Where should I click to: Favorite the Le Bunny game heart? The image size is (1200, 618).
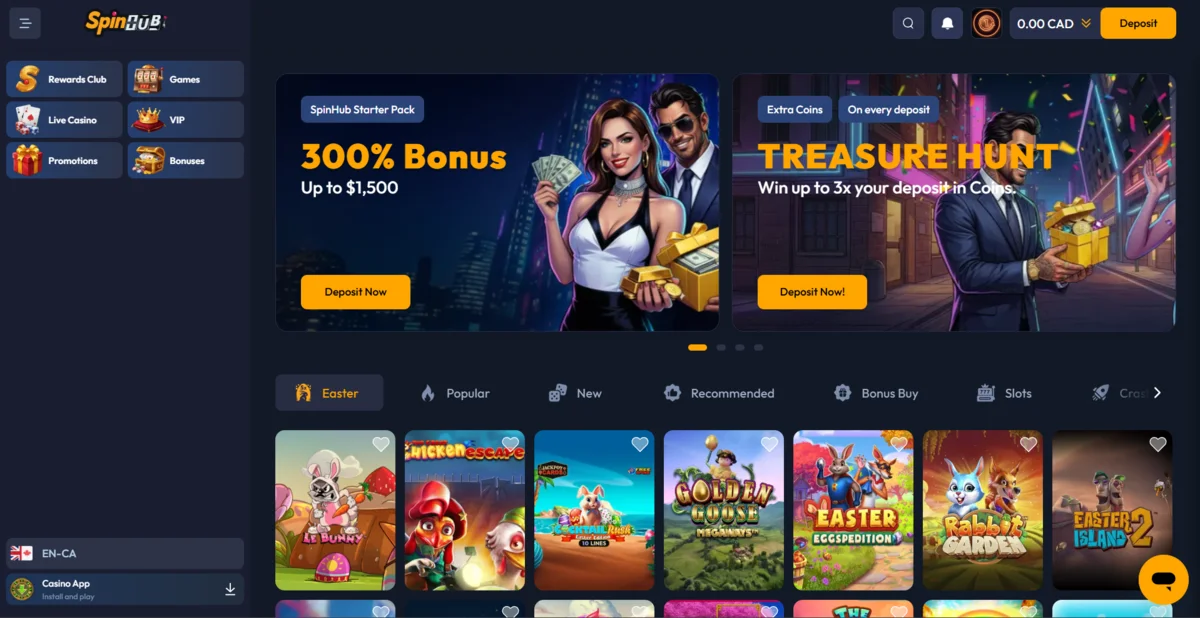pyautogui.click(x=381, y=444)
